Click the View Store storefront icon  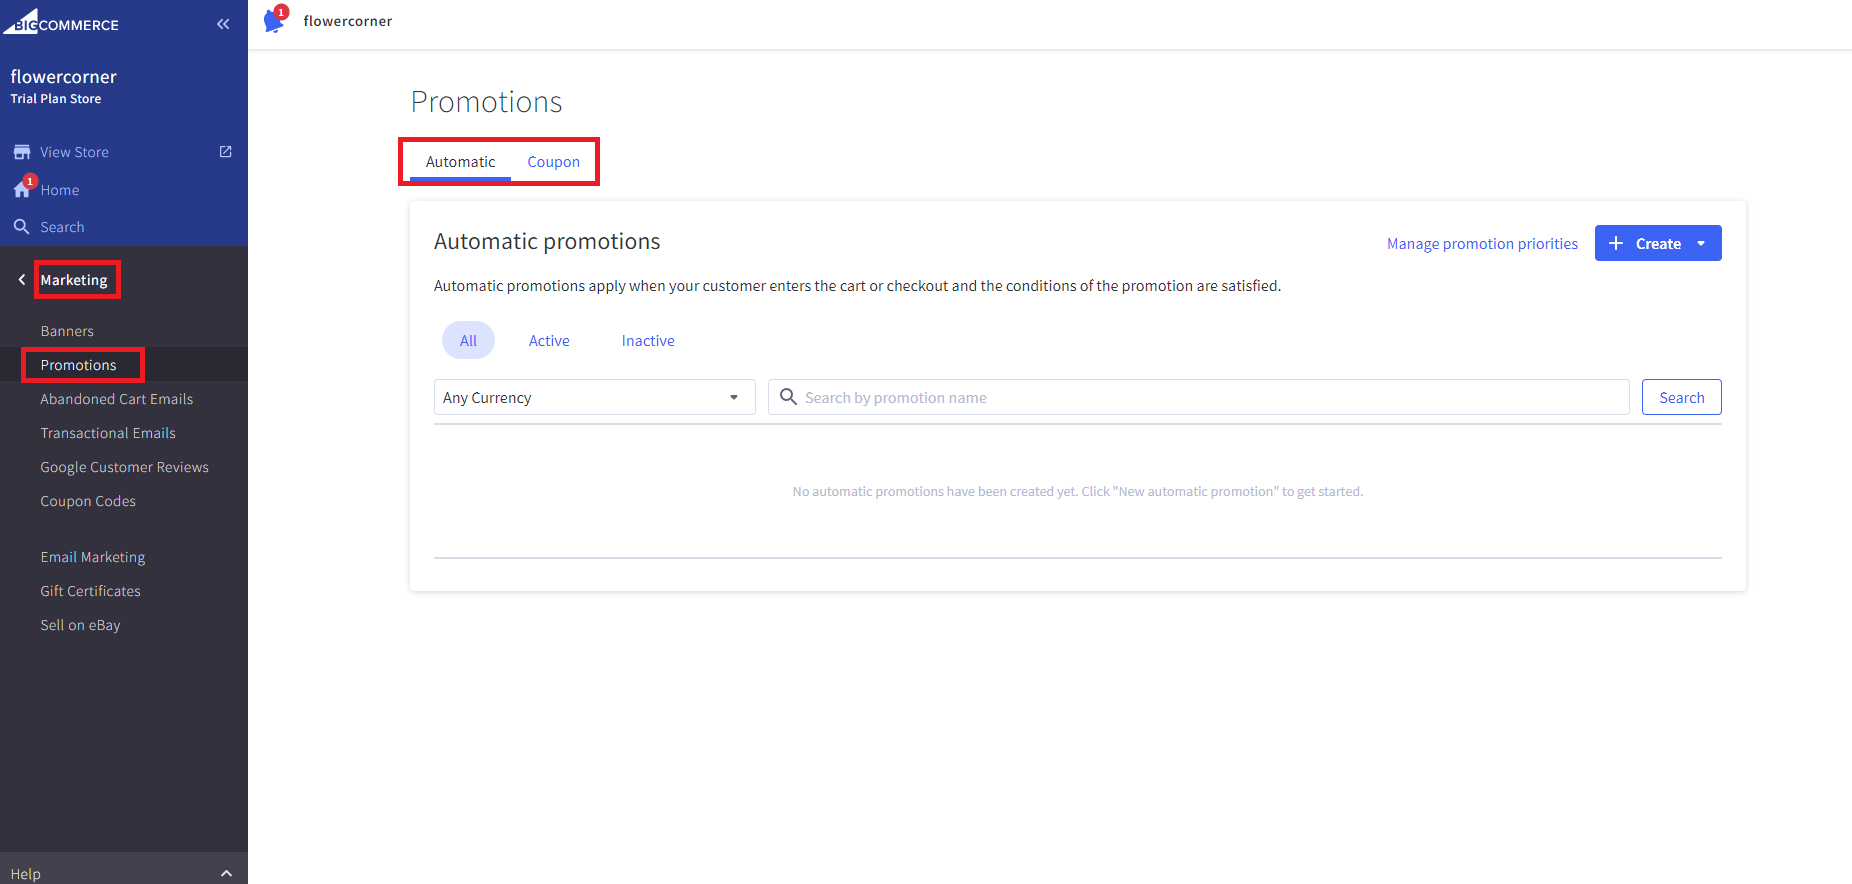tap(22, 152)
